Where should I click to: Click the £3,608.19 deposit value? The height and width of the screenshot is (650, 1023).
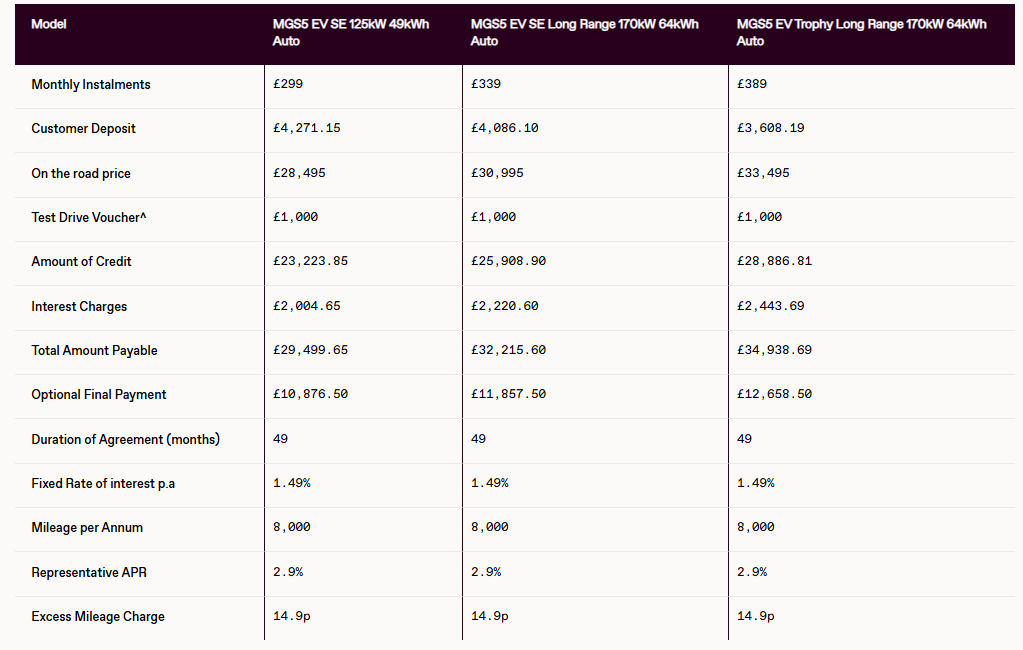tap(771, 128)
